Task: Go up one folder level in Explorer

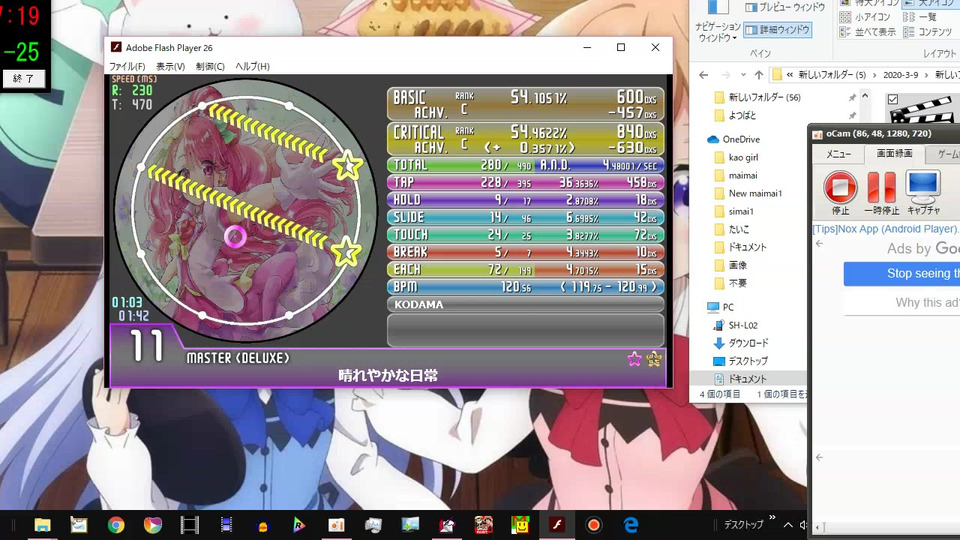Action: [x=759, y=75]
